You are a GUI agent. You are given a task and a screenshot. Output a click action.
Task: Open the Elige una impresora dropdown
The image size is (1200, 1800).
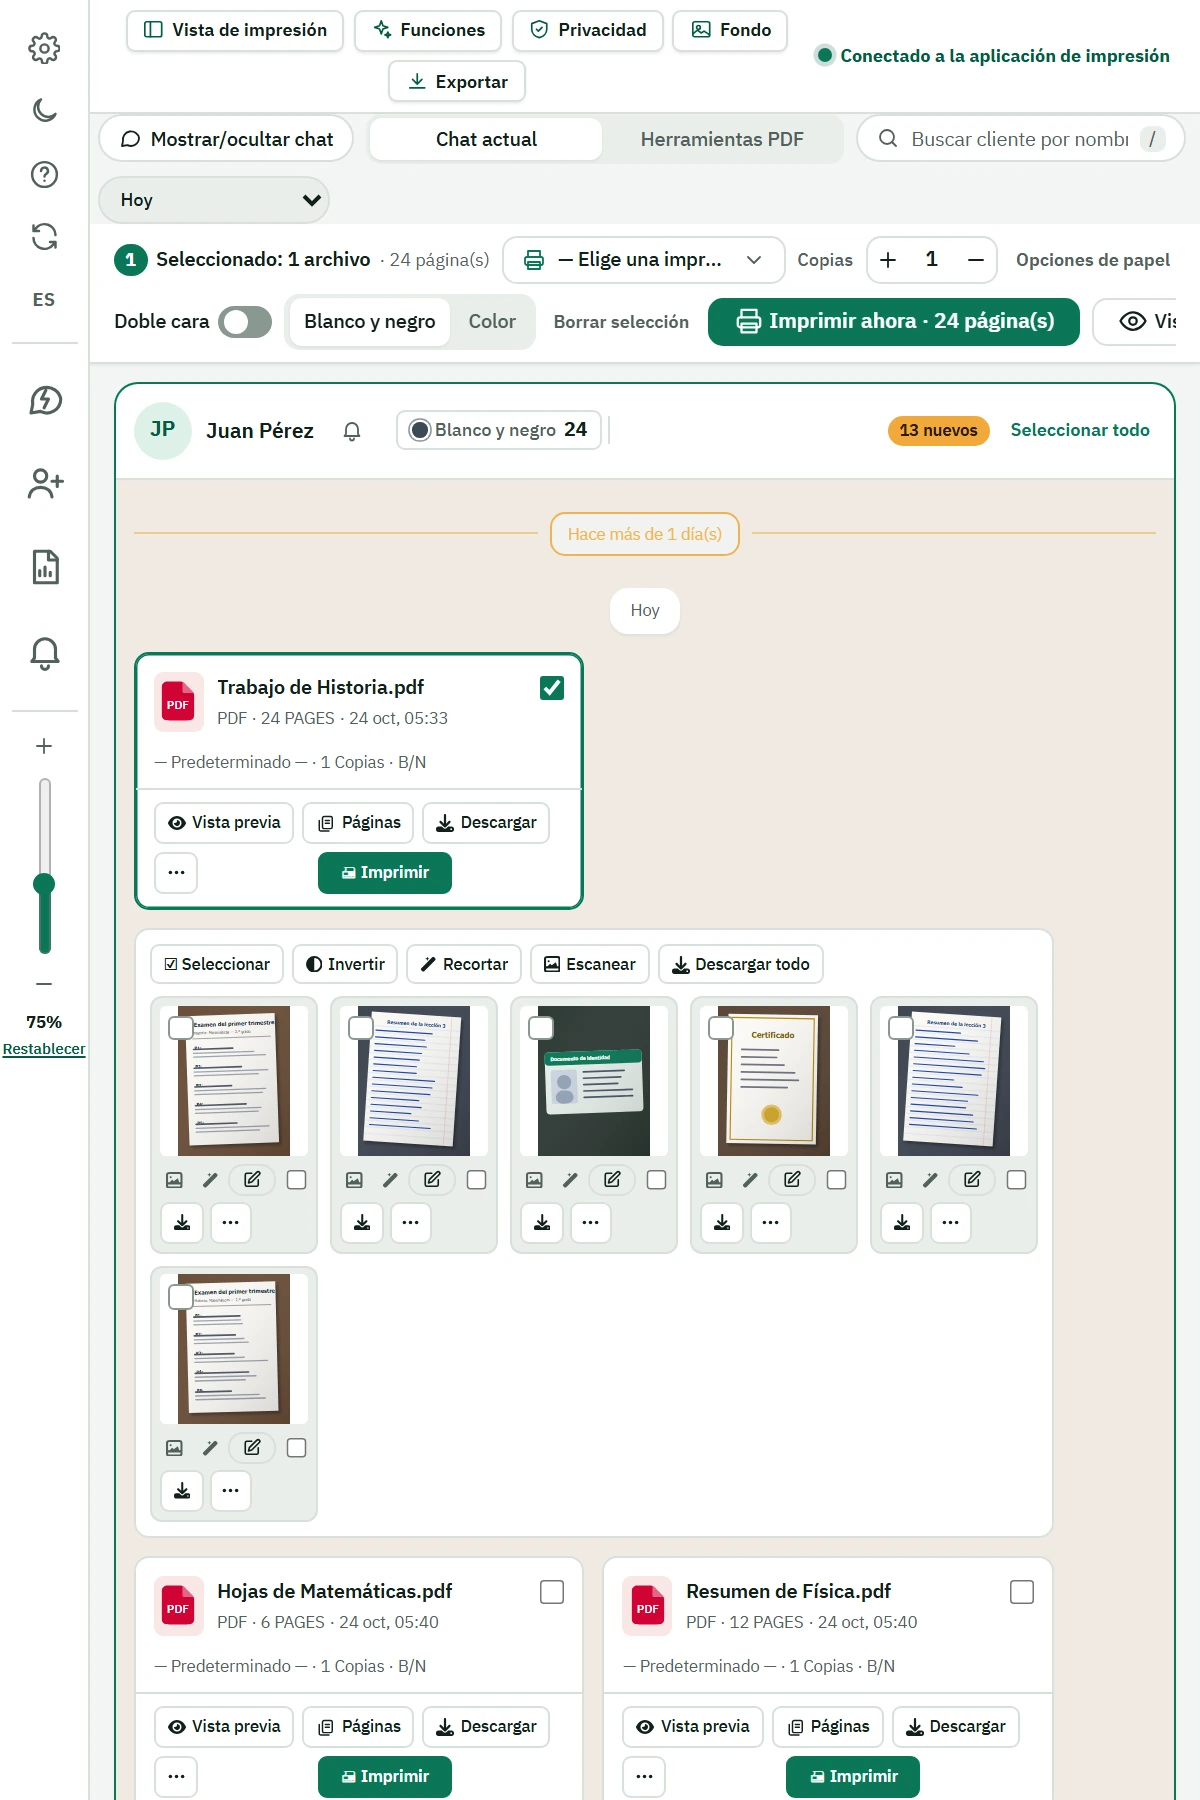click(644, 260)
